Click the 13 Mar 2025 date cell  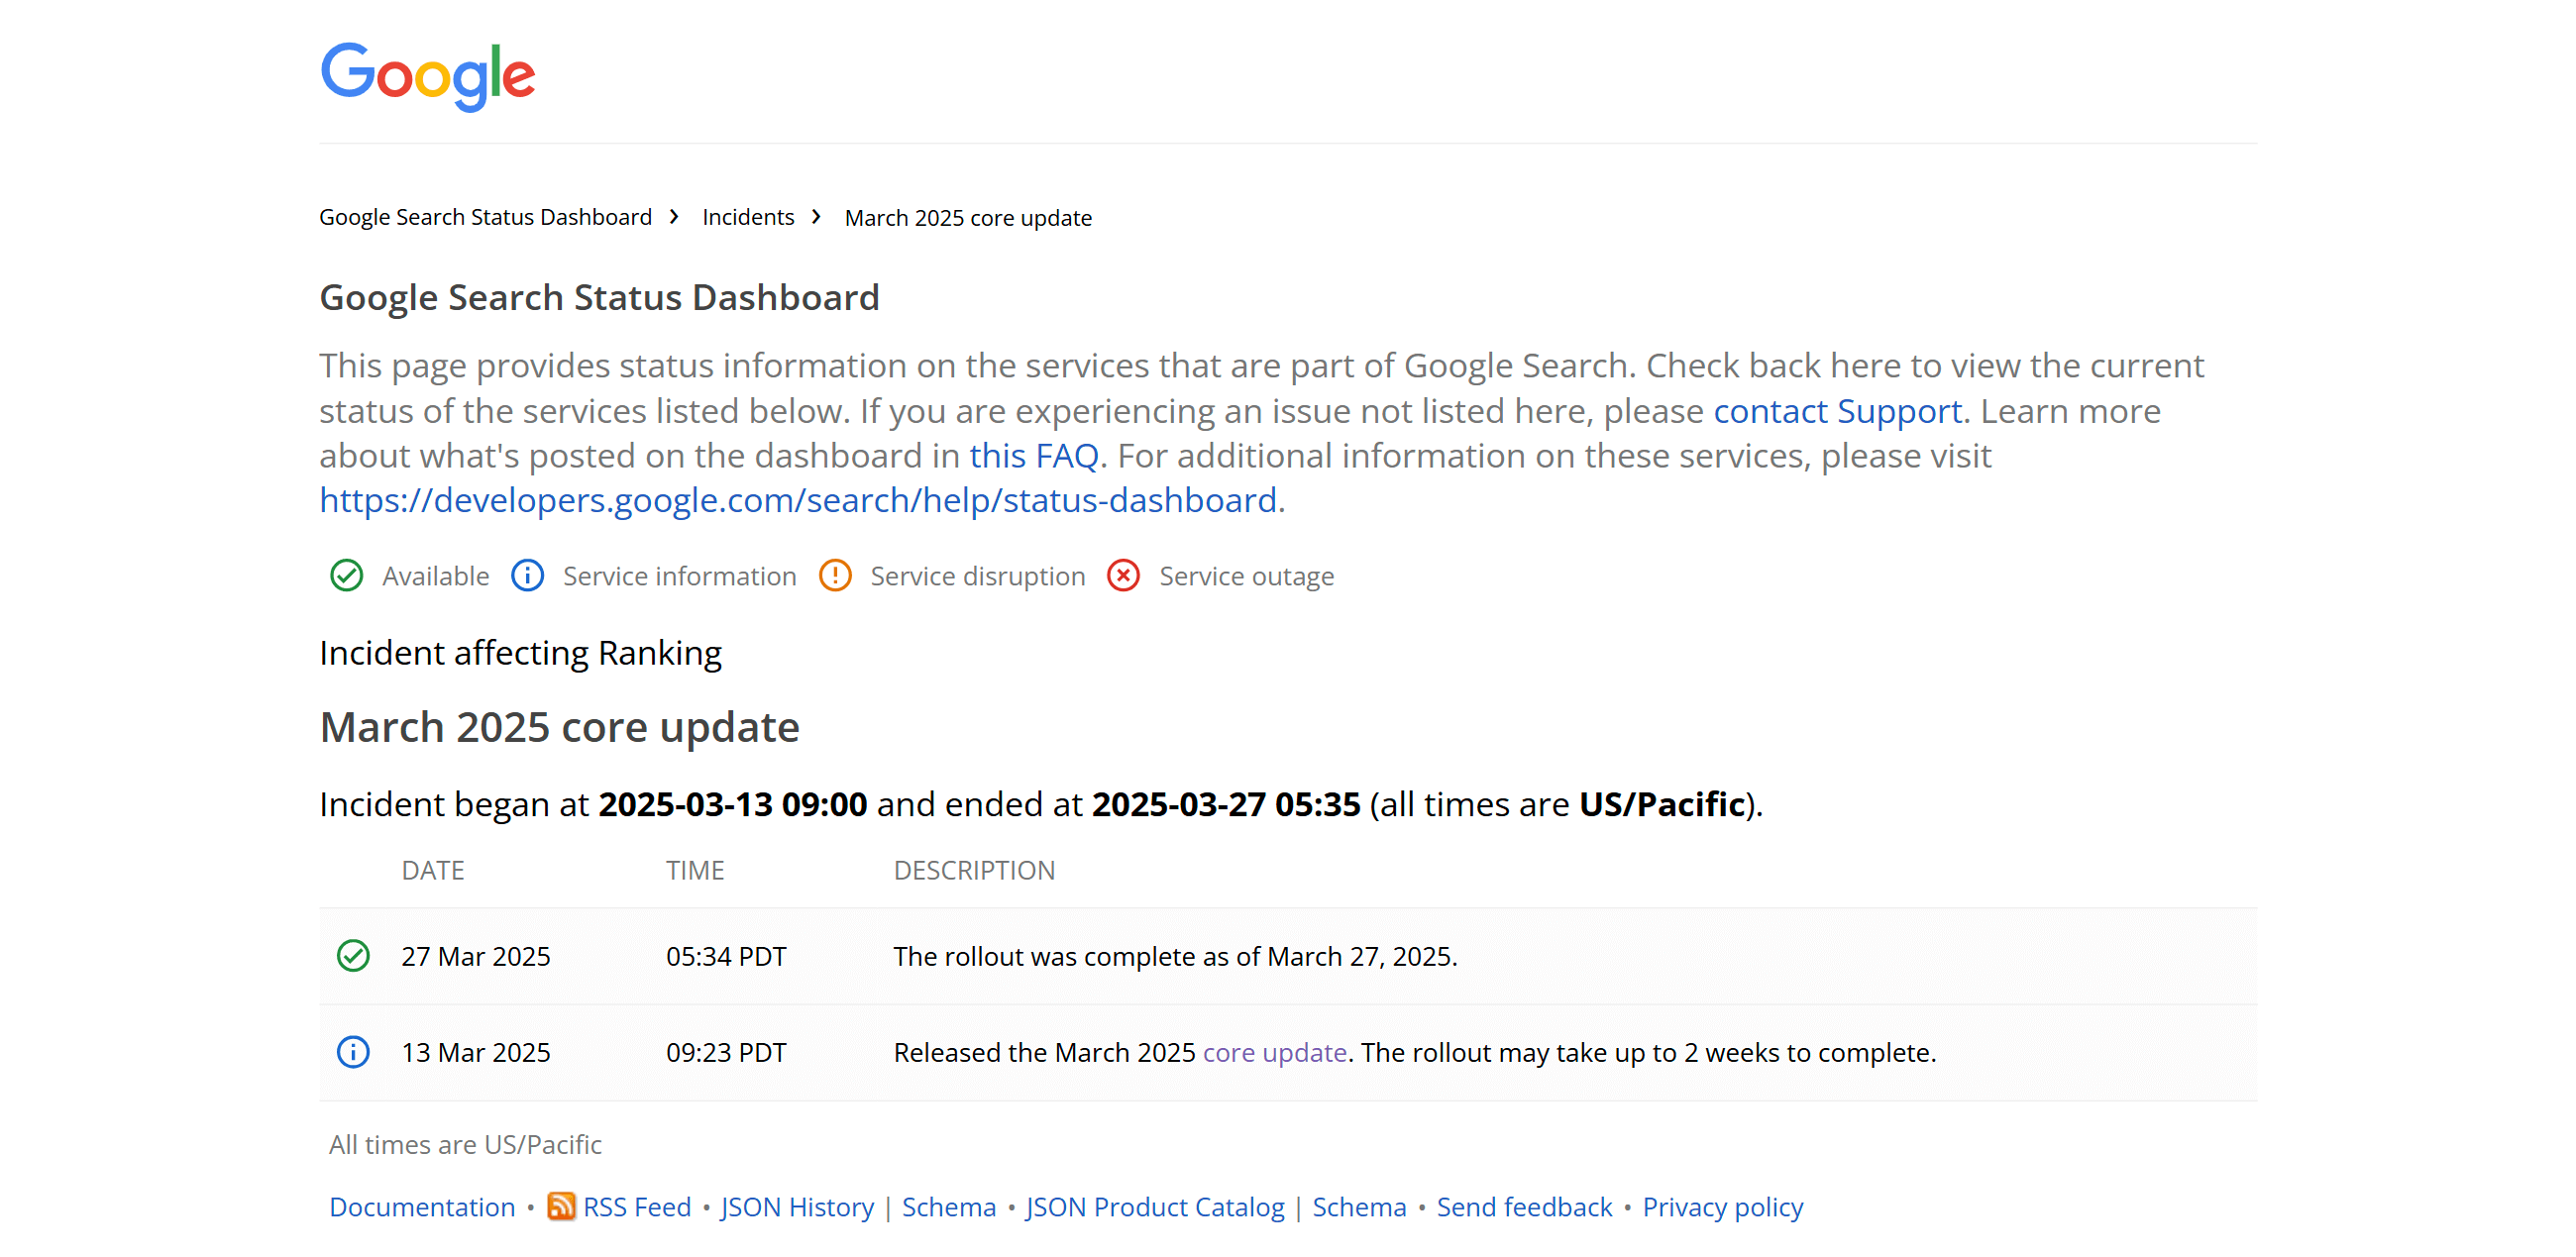coord(476,1052)
